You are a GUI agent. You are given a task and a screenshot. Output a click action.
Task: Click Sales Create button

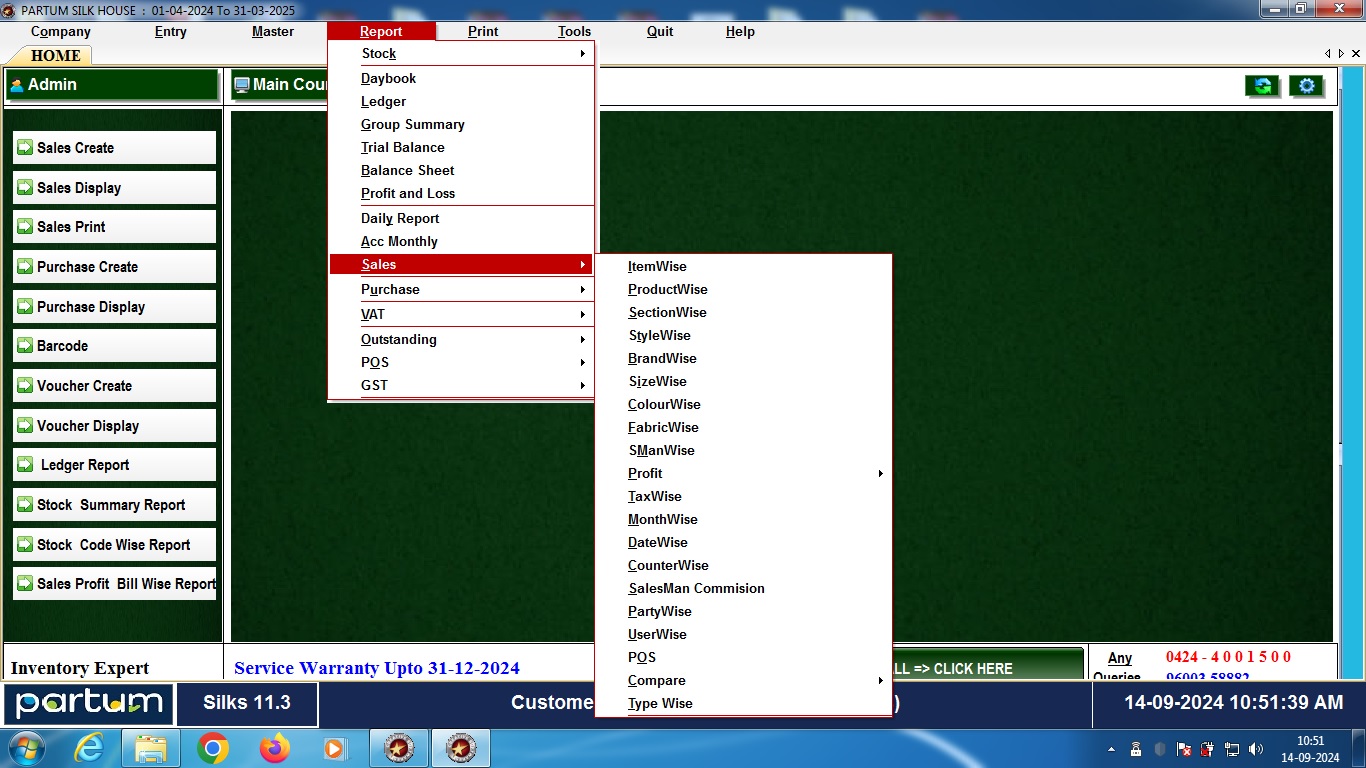(x=114, y=148)
